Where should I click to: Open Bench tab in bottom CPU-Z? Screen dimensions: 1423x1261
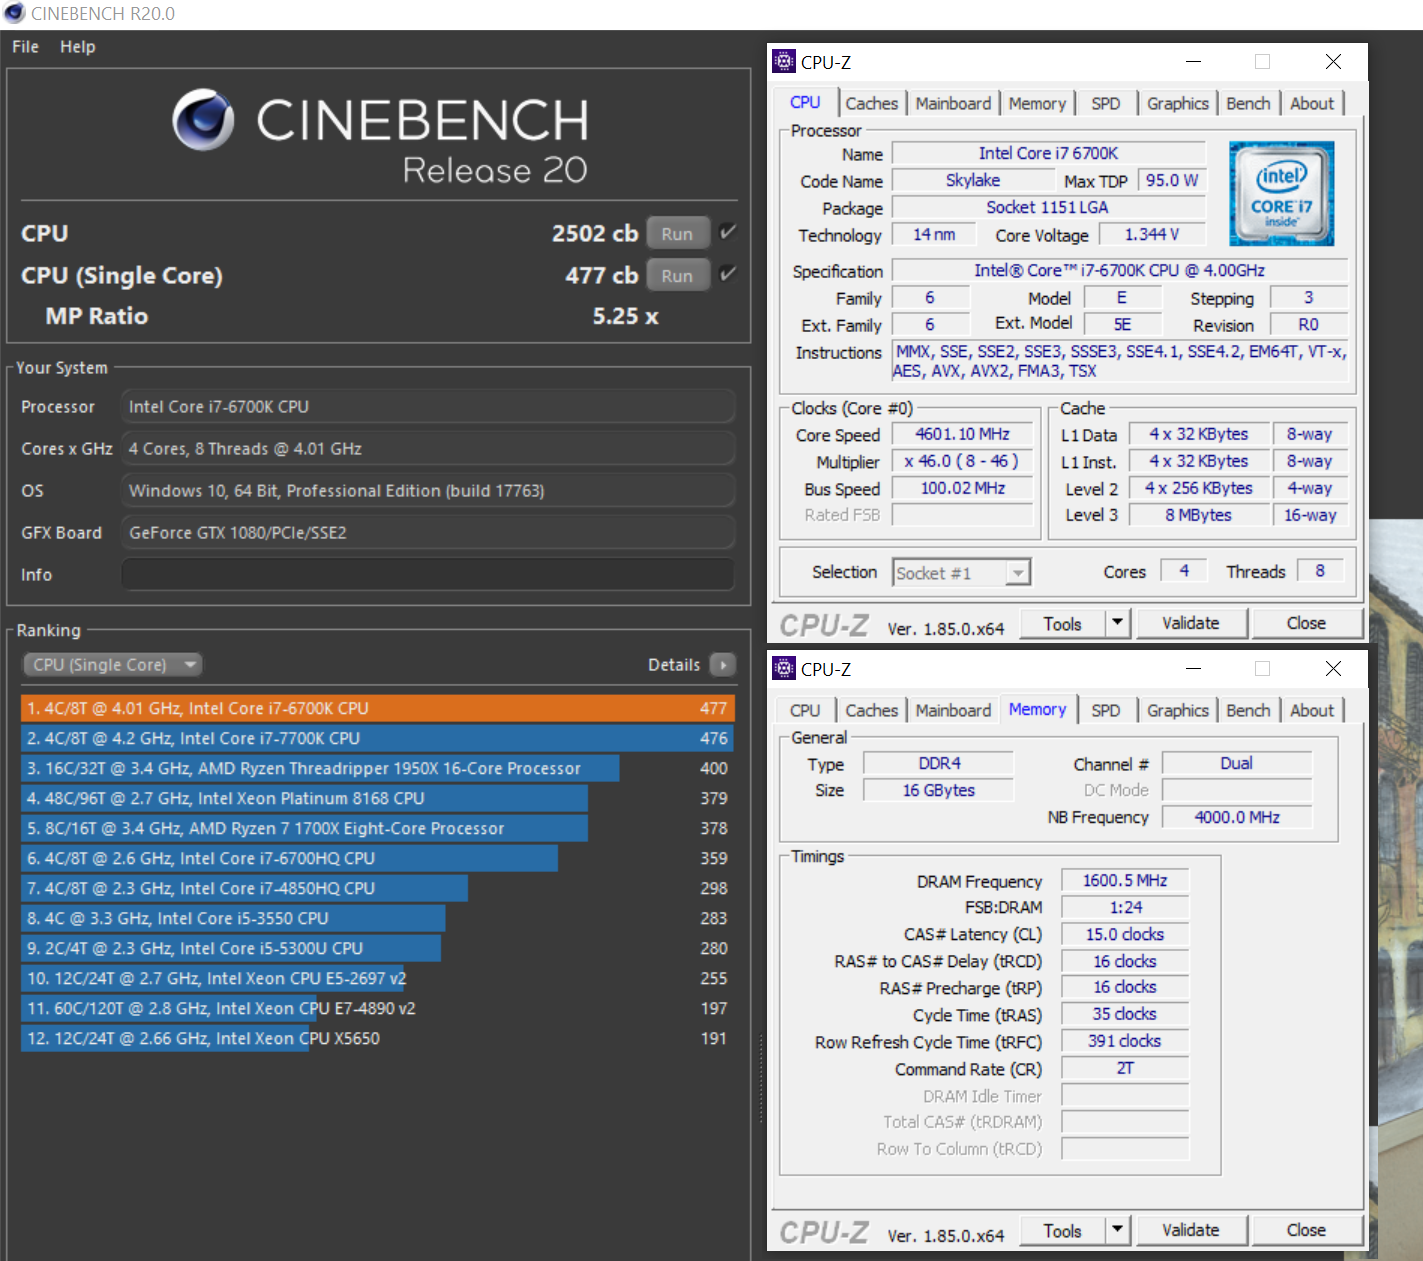pos(1248,711)
